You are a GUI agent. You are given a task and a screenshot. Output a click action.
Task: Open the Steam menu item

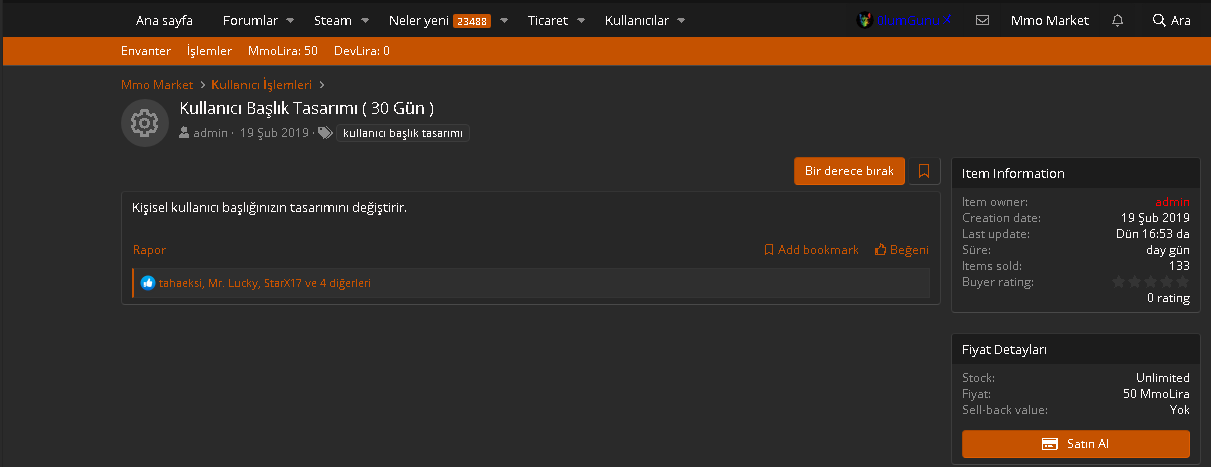[x=333, y=20]
